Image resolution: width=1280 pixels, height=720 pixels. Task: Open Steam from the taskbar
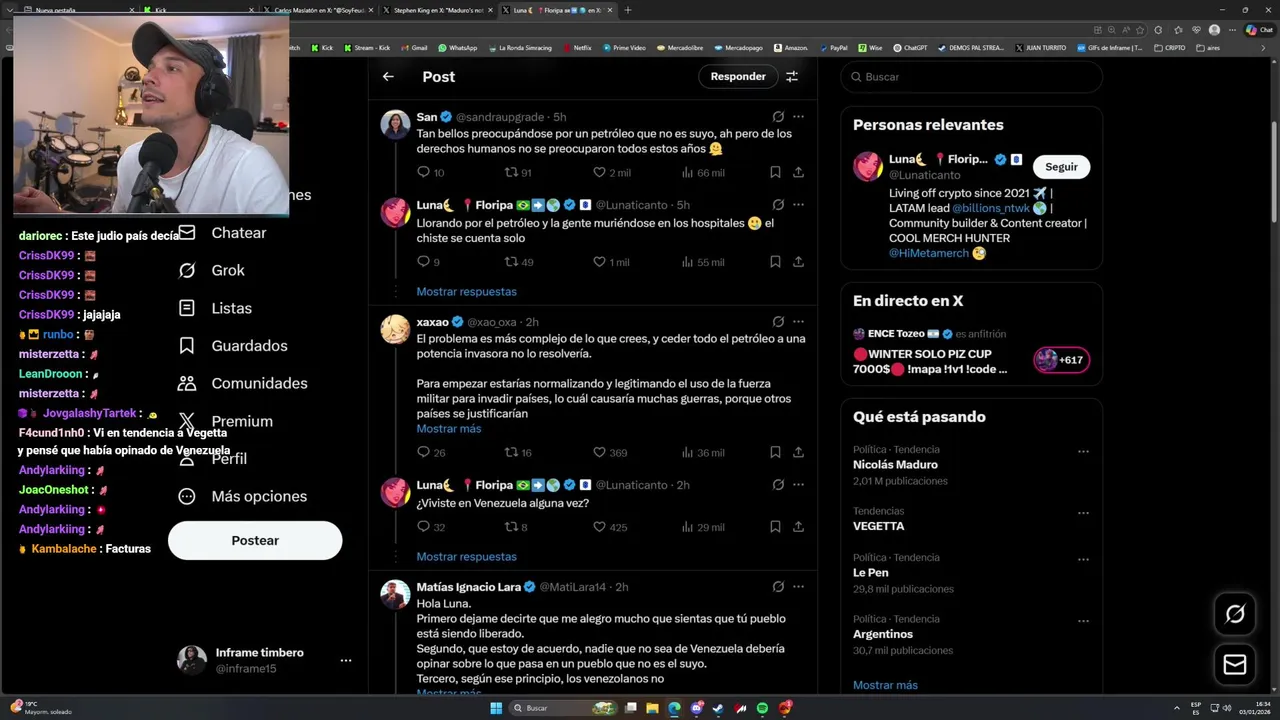pos(718,708)
